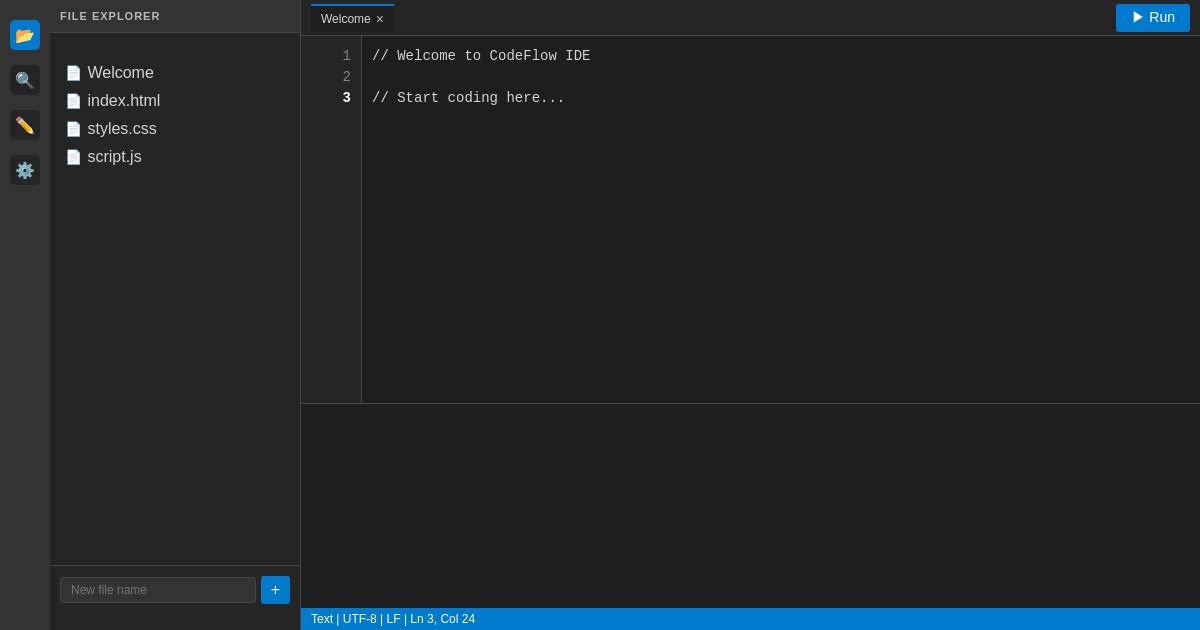Screen dimensions: 1200x630
Task: Click the UTF-8 encoding indicator
Action: 360,619
